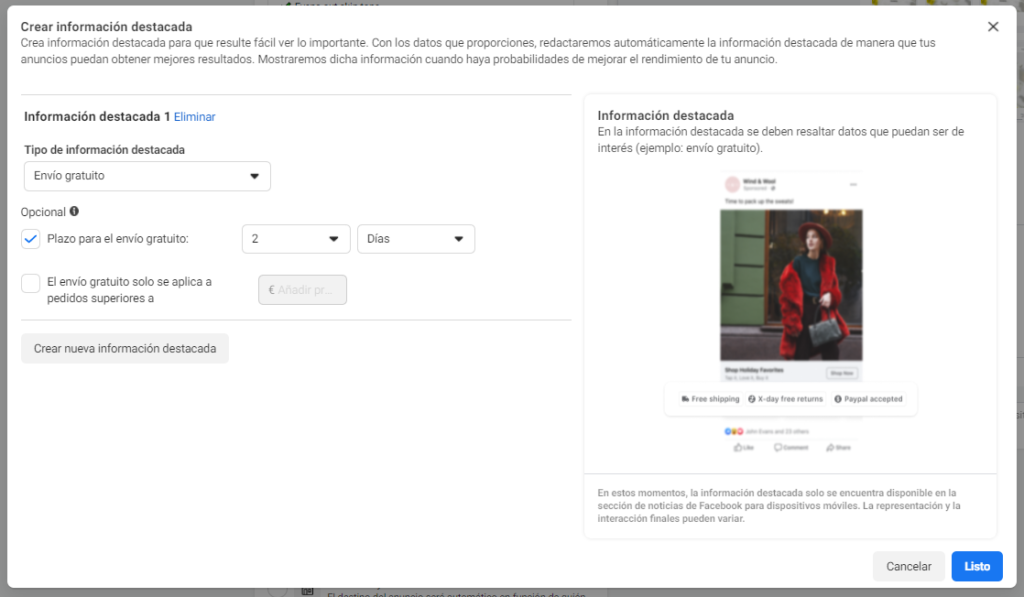Screen dimensions: 1024x597
Task: Click the Paypal accepted icon in preview
Action: click(x=837, y=399)
